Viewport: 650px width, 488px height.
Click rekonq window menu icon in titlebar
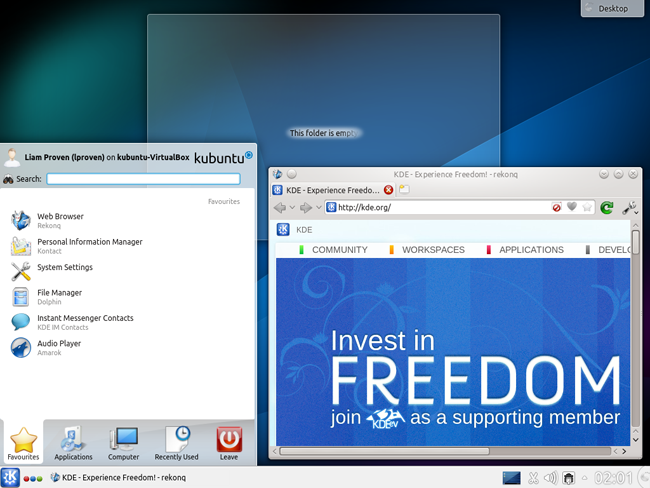277,174
